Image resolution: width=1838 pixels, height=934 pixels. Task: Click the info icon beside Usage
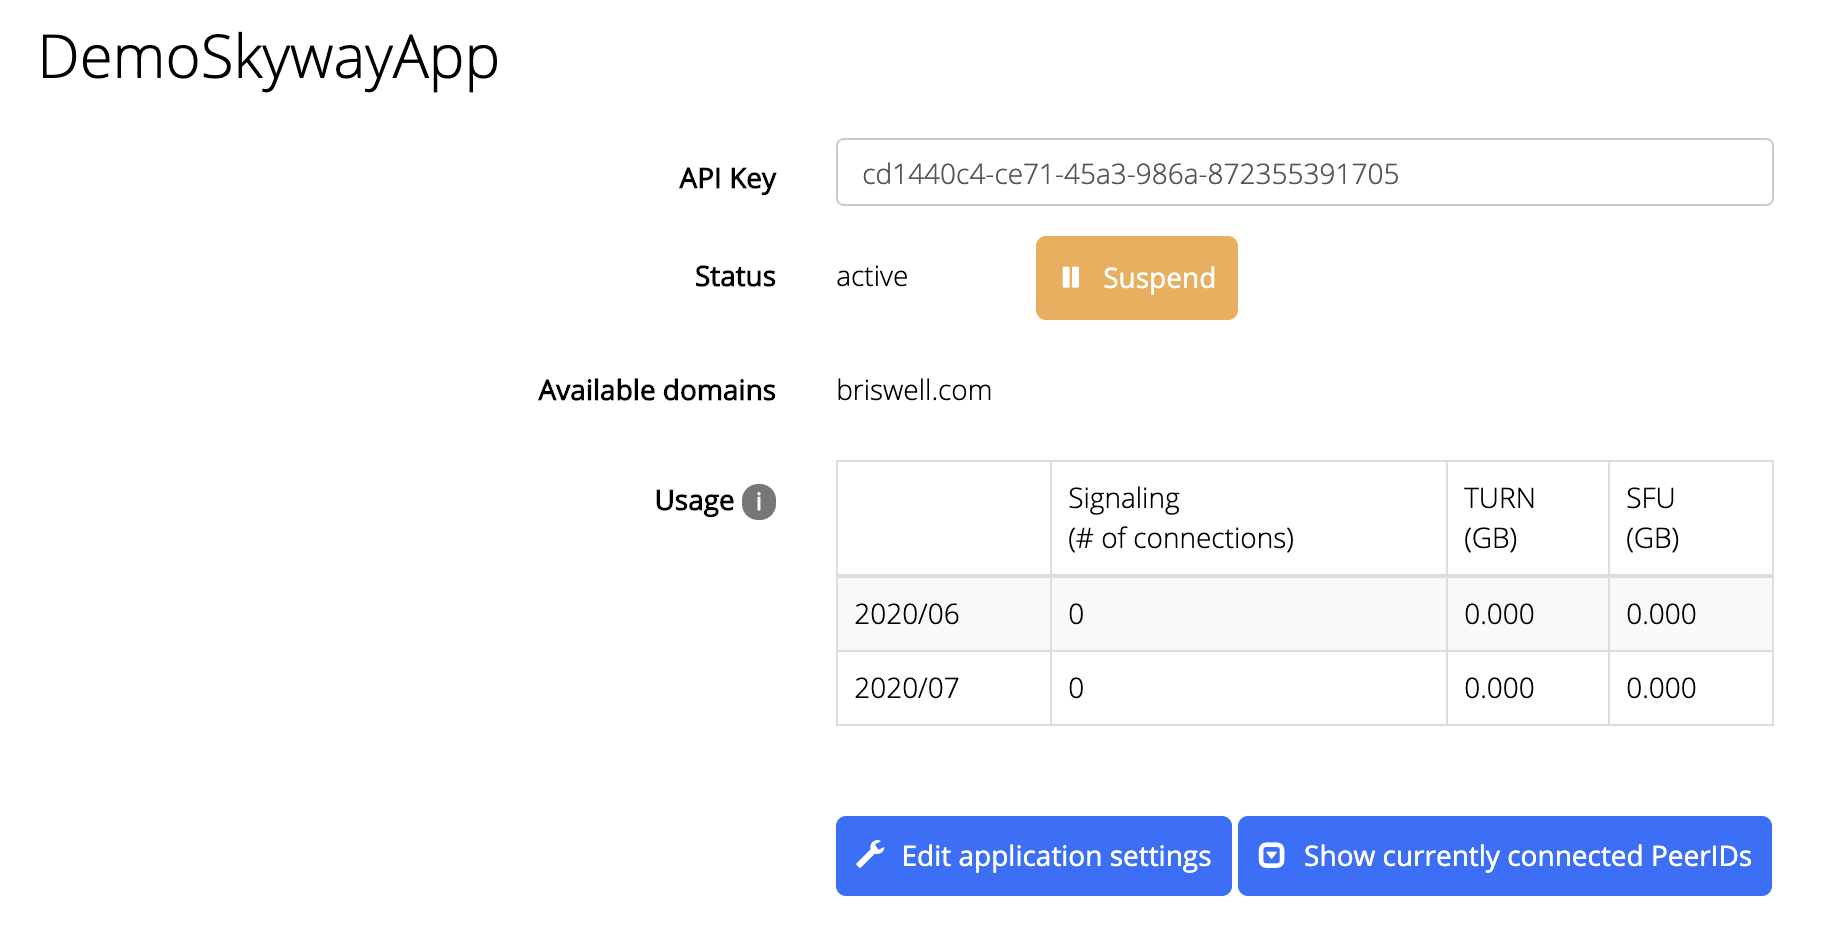pyautogui.click(x=759, y=501)
